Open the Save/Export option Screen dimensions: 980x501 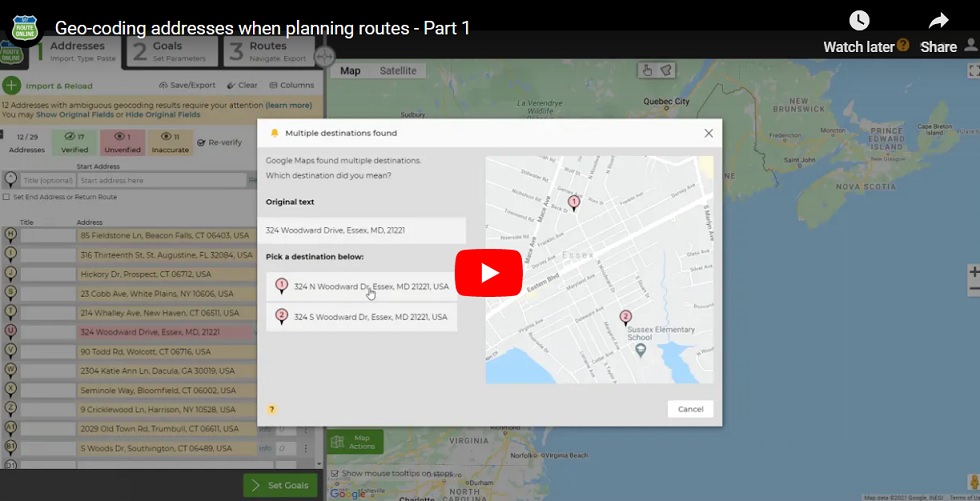tap(187, 86)
